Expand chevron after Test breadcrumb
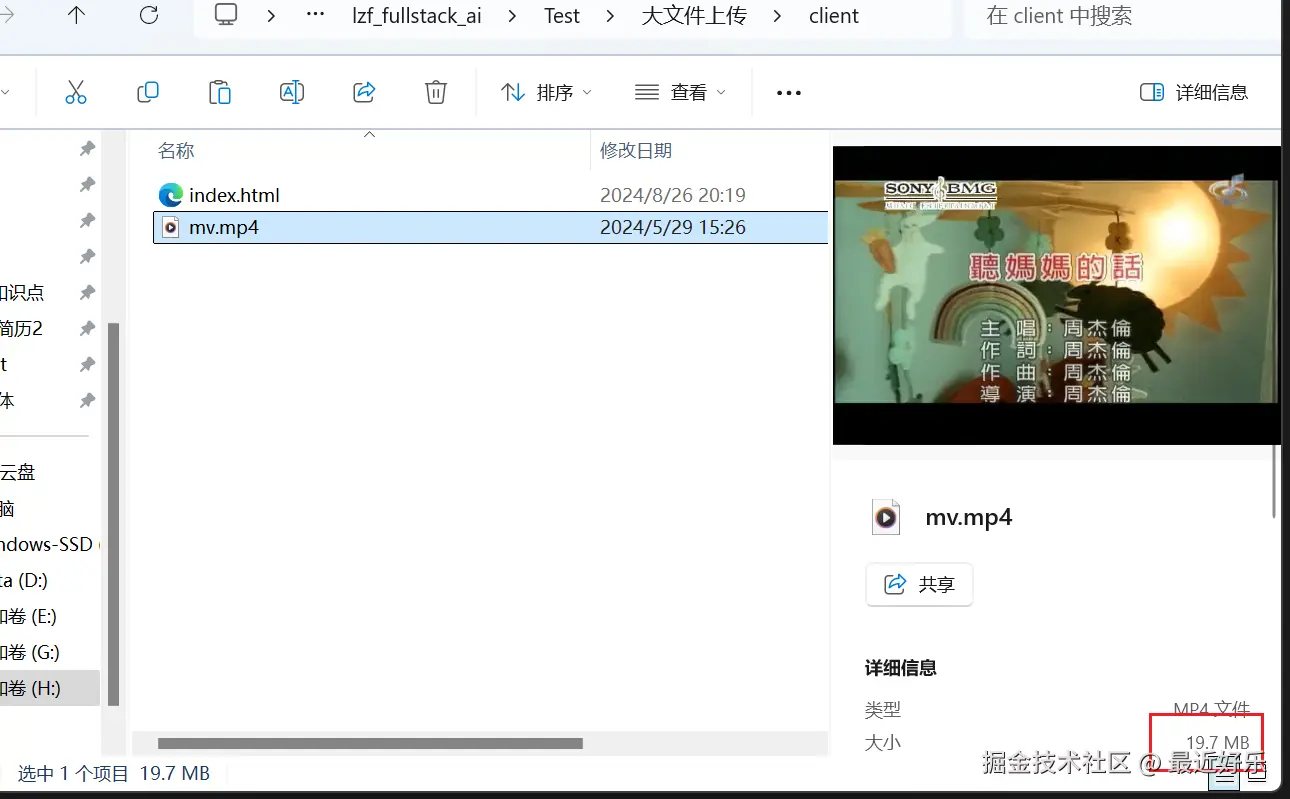1290x799 pixels. coord(610,16)
